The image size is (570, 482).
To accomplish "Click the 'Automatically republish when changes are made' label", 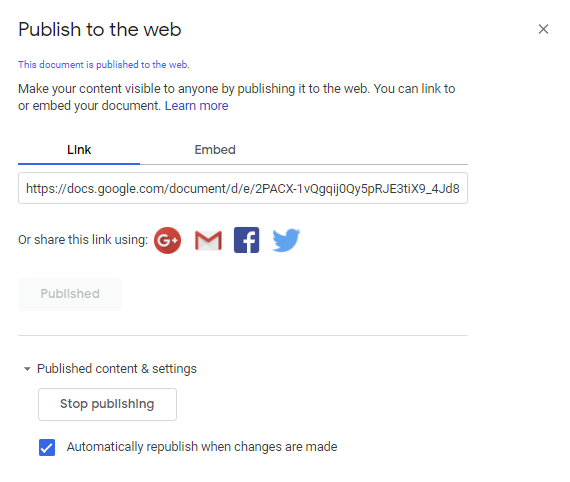I will tap(202, 447).
